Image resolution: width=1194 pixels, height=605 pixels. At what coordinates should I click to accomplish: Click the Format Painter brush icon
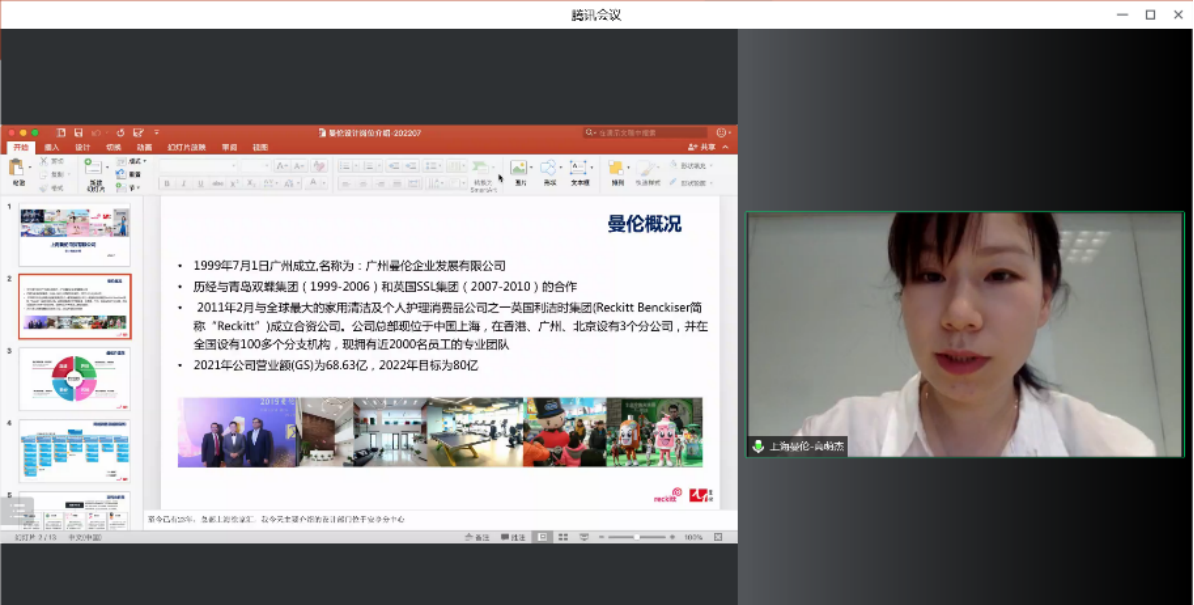click(44, 188)
